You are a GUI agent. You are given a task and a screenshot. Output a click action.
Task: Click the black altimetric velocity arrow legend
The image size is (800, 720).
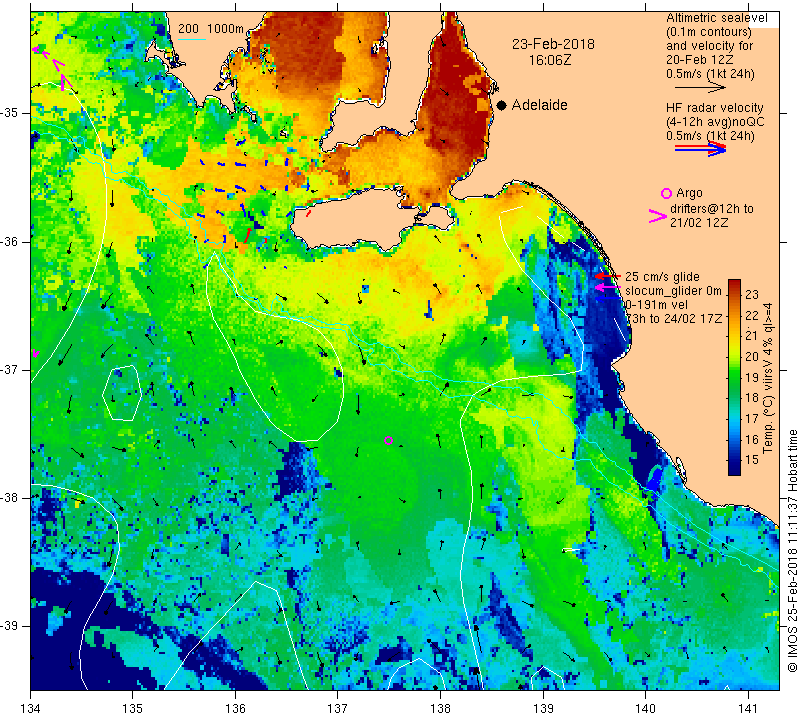tap(700, 88)
